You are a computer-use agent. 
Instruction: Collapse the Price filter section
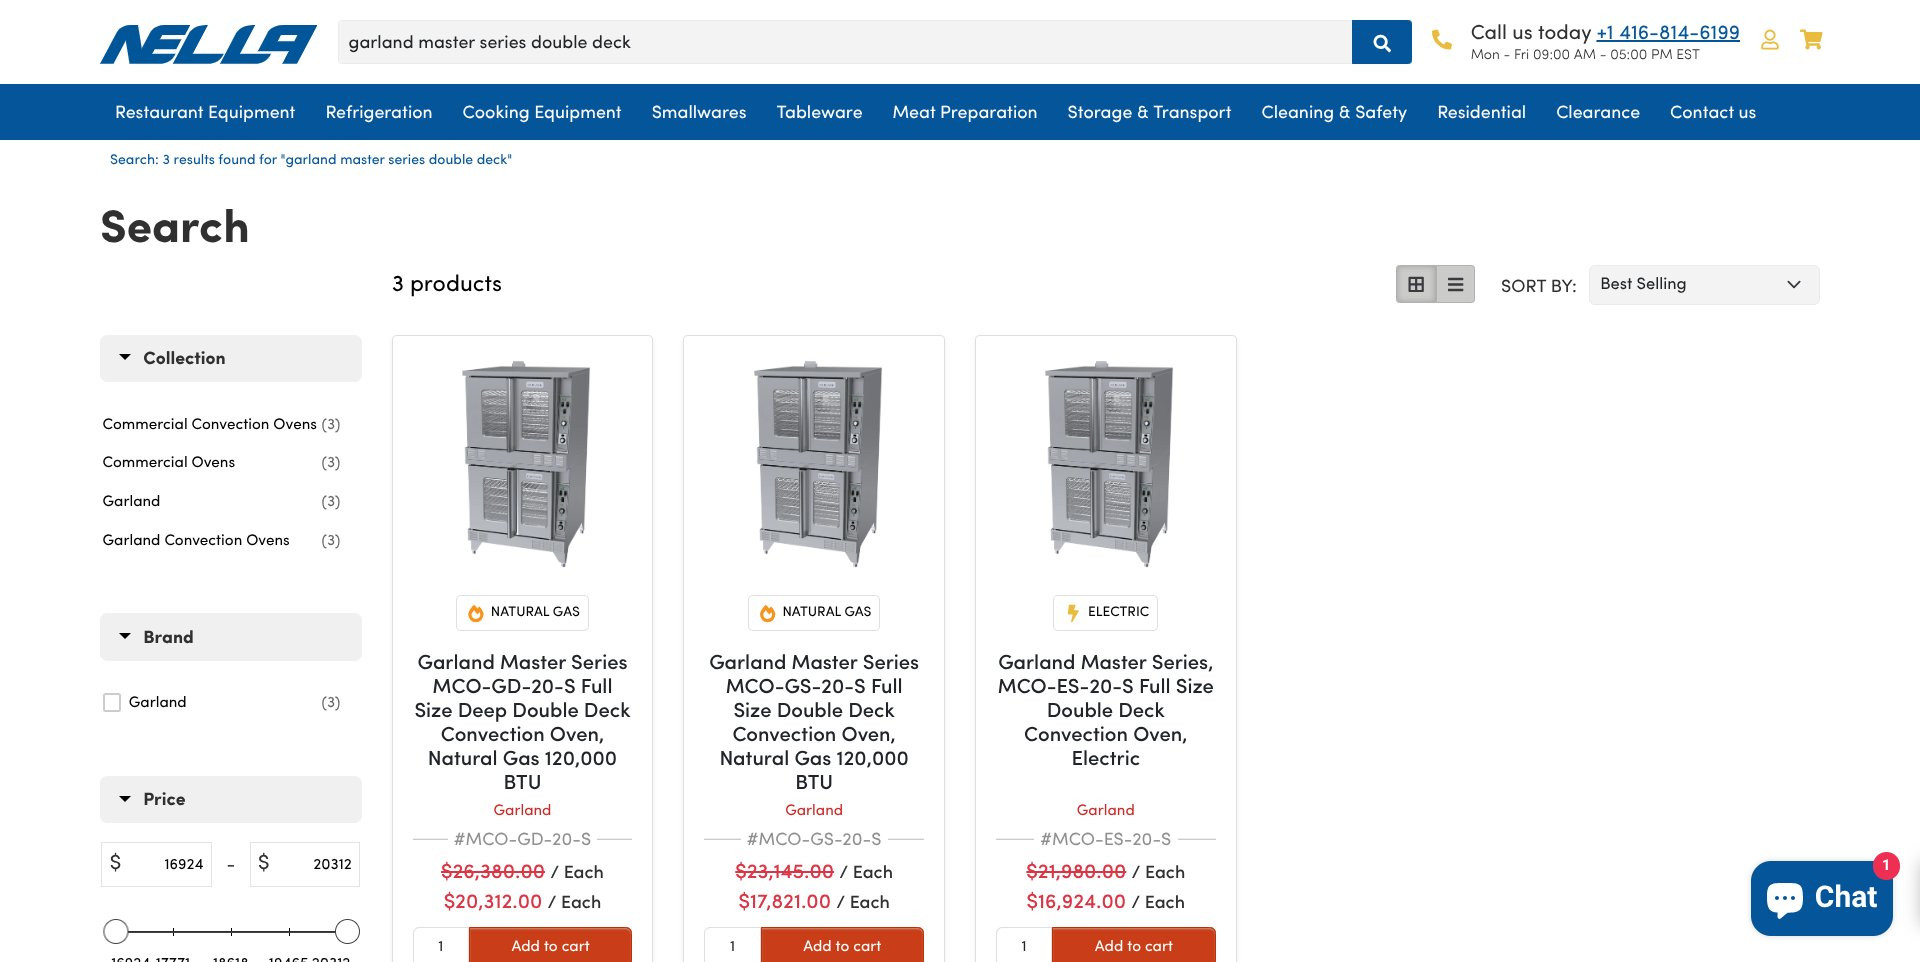click(230, 799)
